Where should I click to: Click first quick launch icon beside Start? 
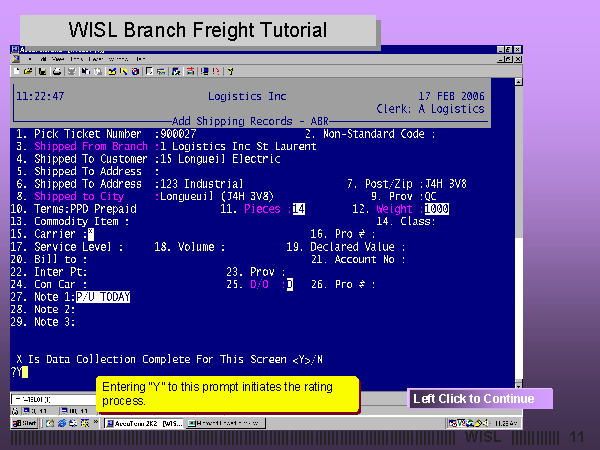coord(50,423)
